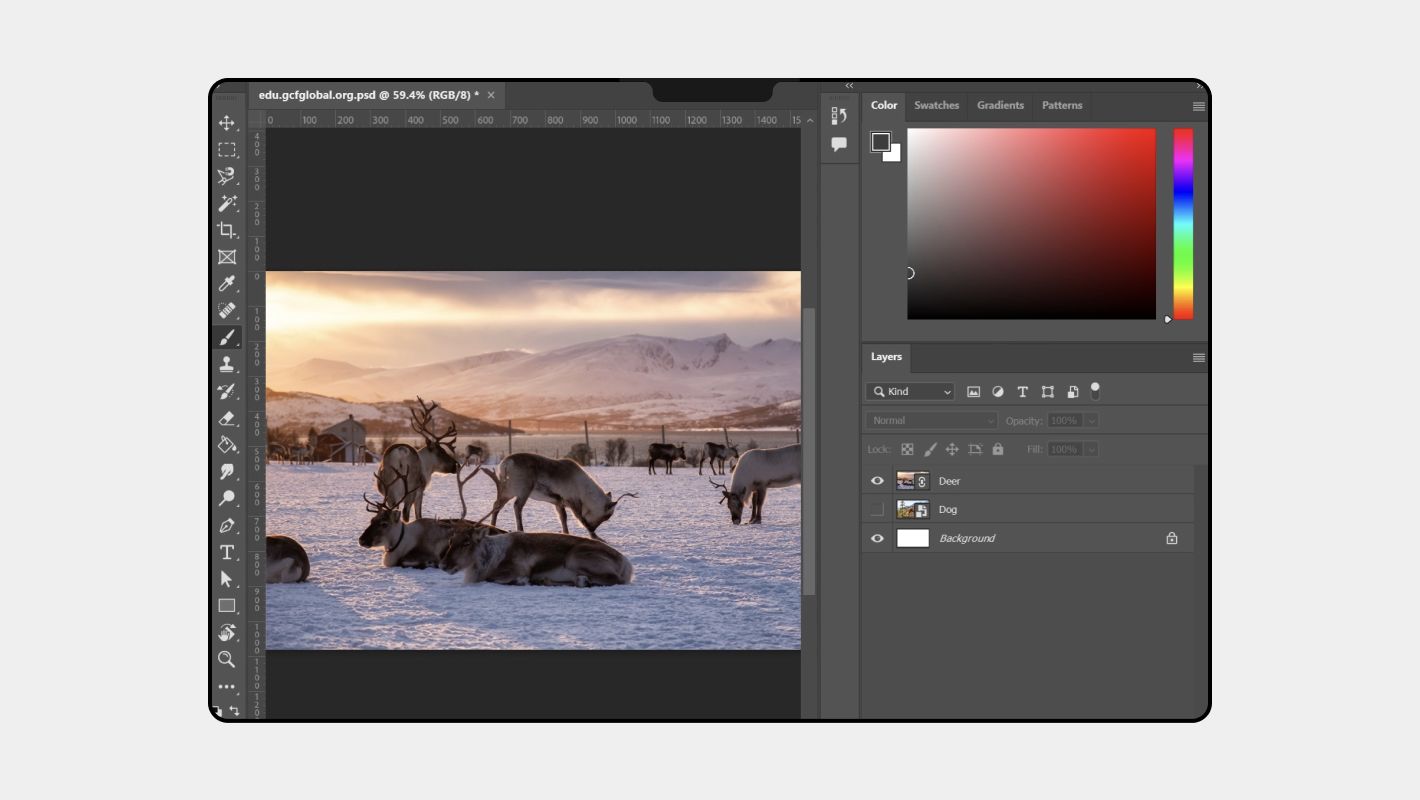Toggle visibility of the Background layer

click(x=877, y=538)
